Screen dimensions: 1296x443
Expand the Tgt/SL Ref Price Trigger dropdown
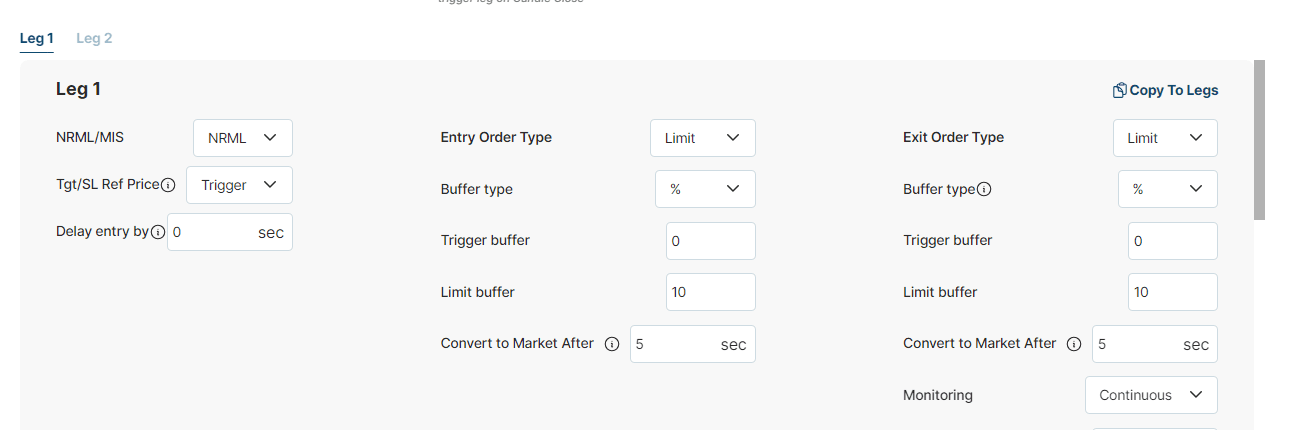[239, 185]
